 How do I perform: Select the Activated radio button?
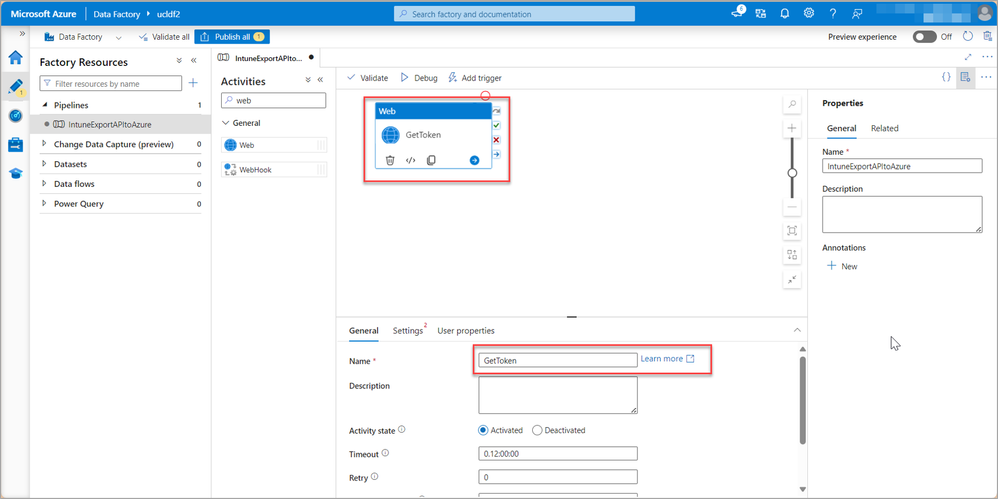tap(483, 430)
